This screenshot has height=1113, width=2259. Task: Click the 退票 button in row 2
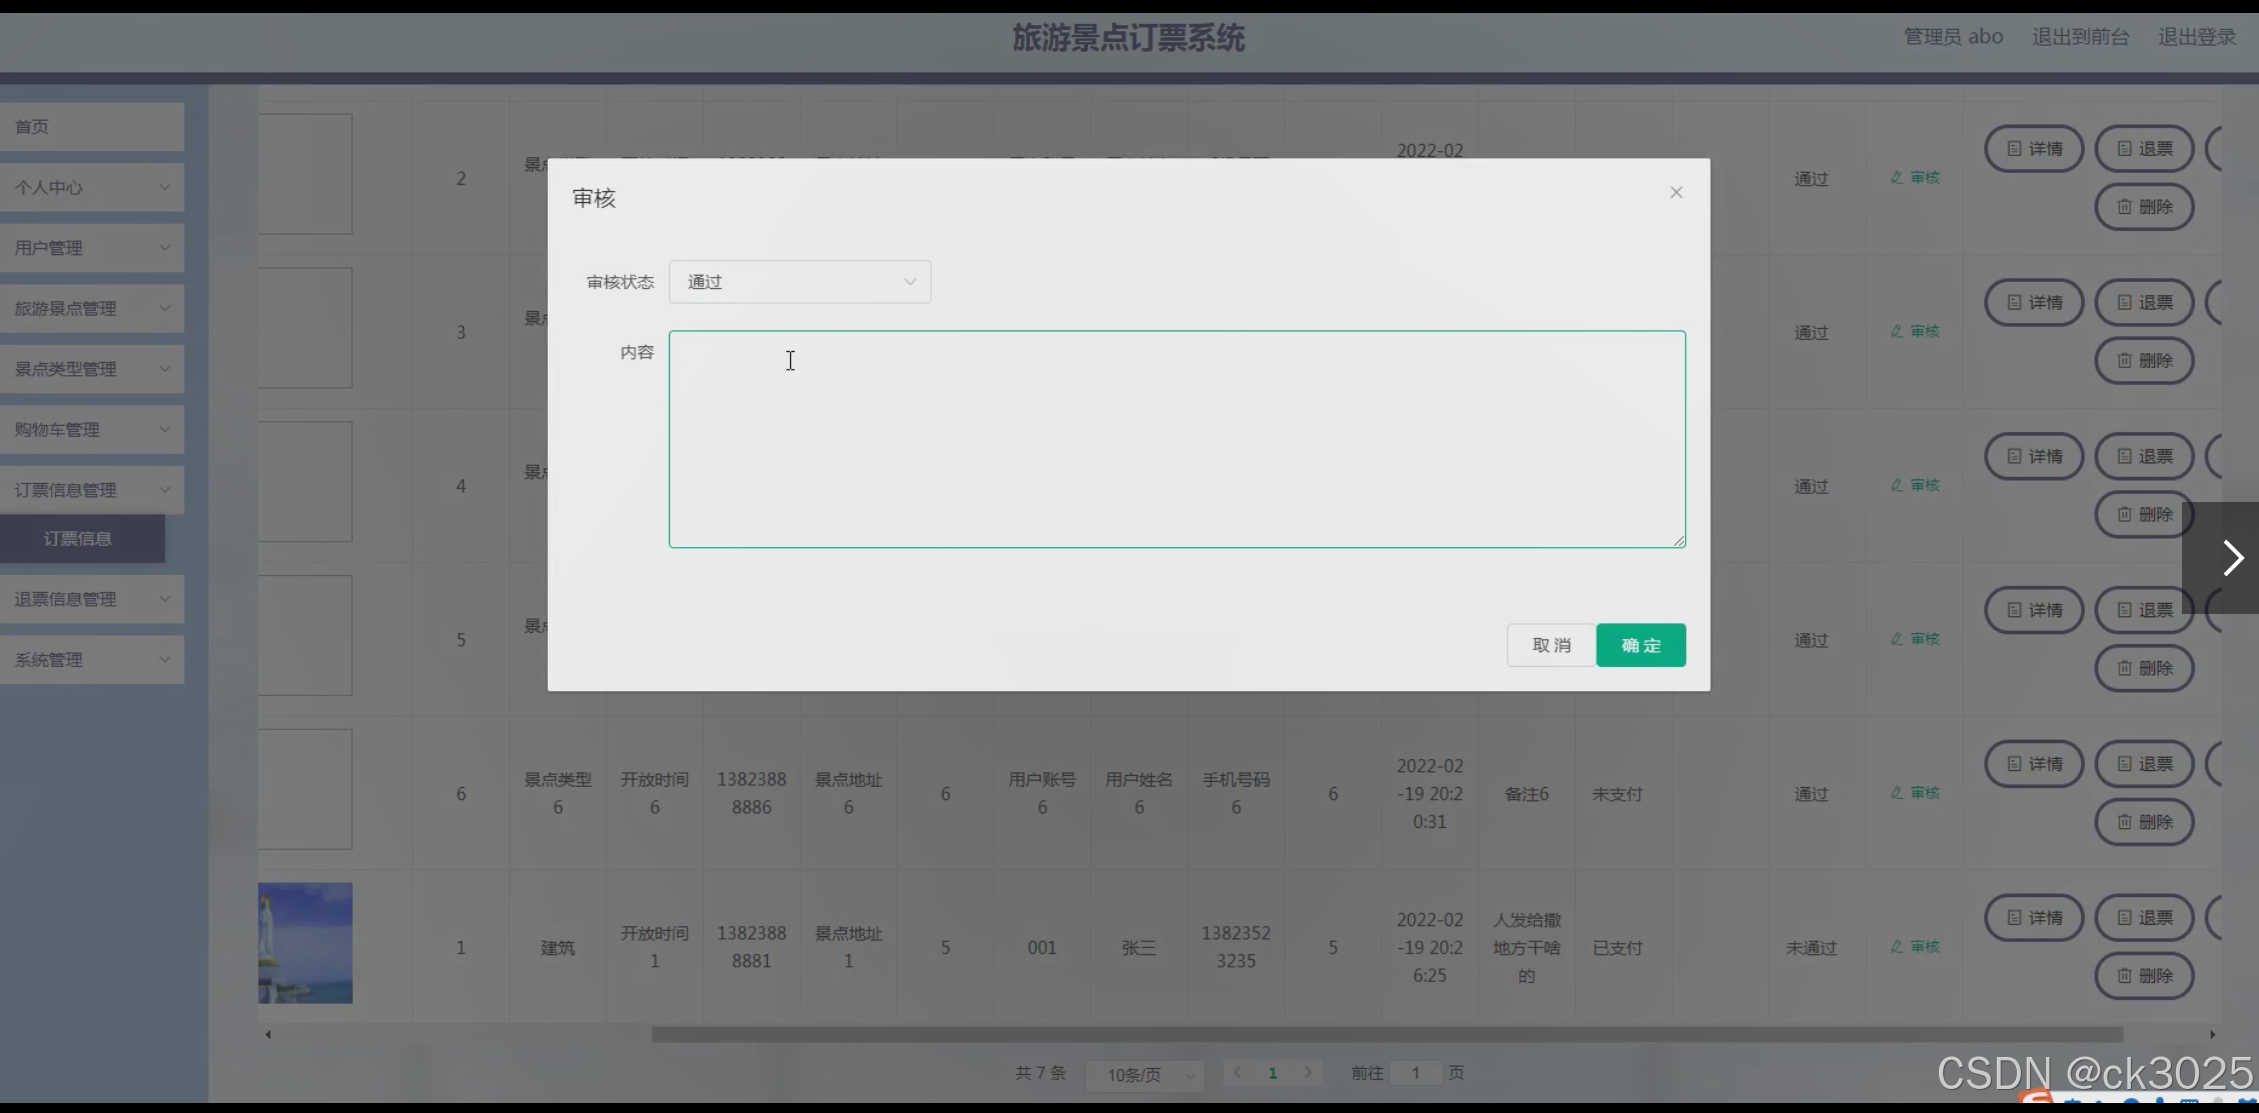point(2143,149)
